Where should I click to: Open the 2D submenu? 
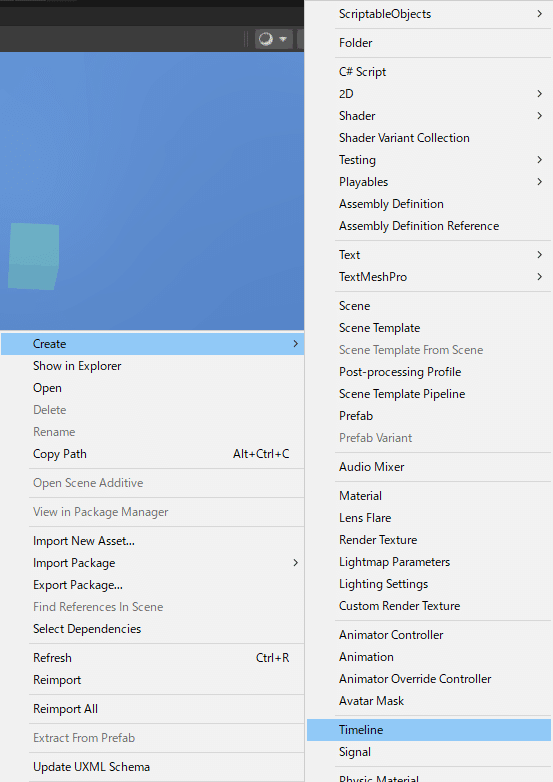pyautogui.click(x=346, y=94)
